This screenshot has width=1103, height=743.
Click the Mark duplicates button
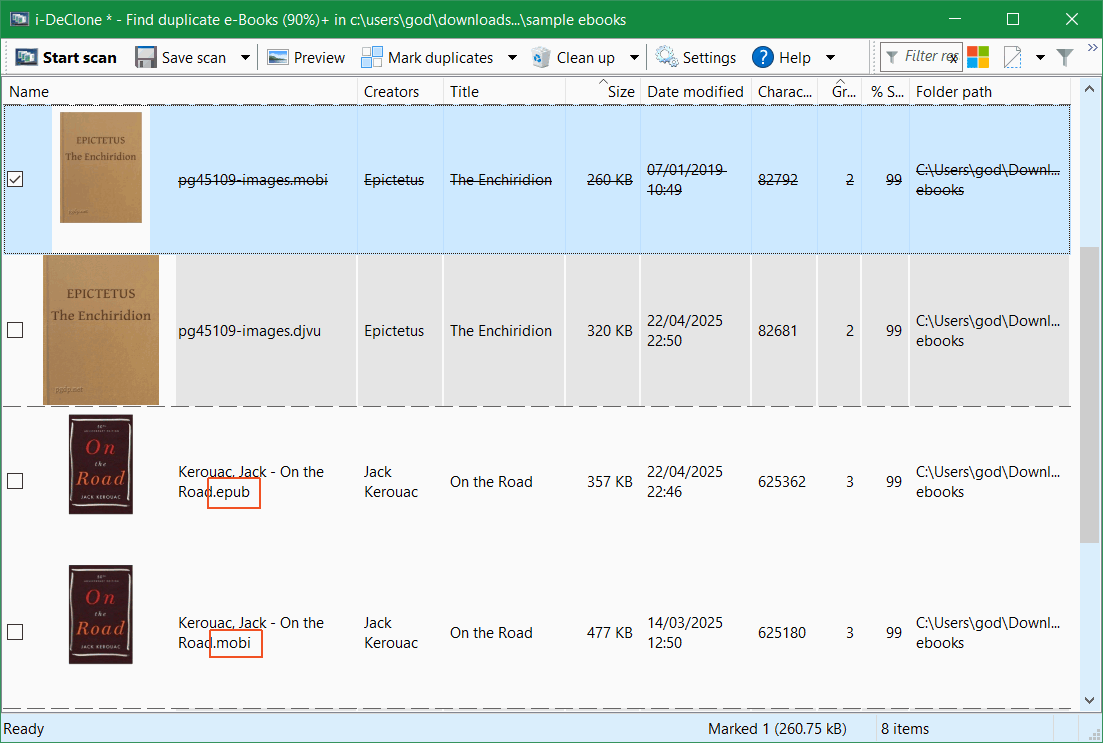(x=428, y=58)
